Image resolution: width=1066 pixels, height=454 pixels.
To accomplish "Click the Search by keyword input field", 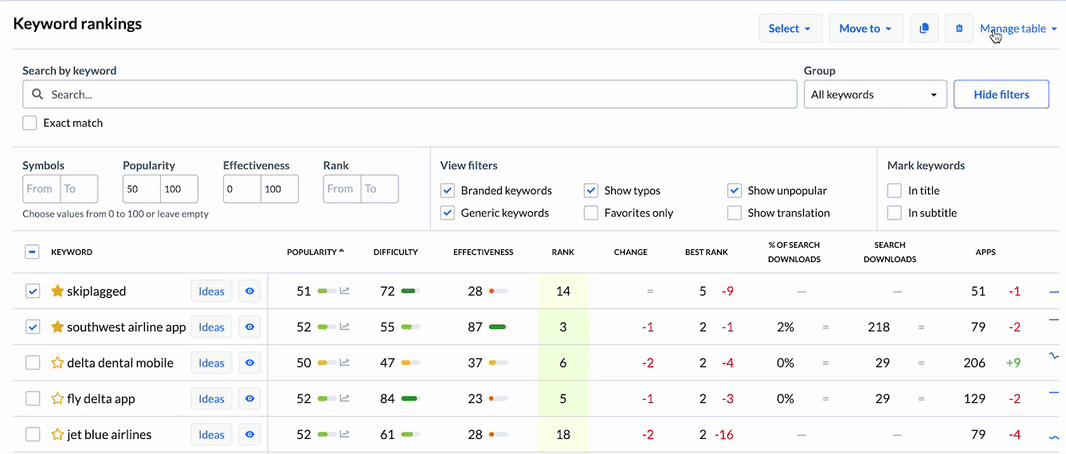I will click(410, 95).
